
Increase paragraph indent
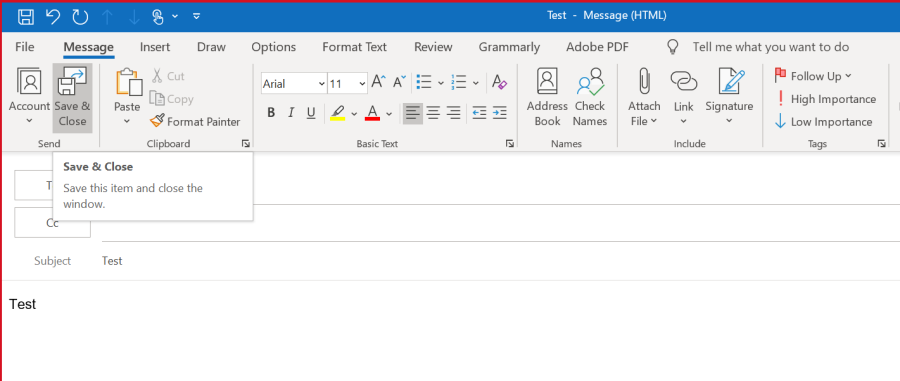click(x=499, y=113)
